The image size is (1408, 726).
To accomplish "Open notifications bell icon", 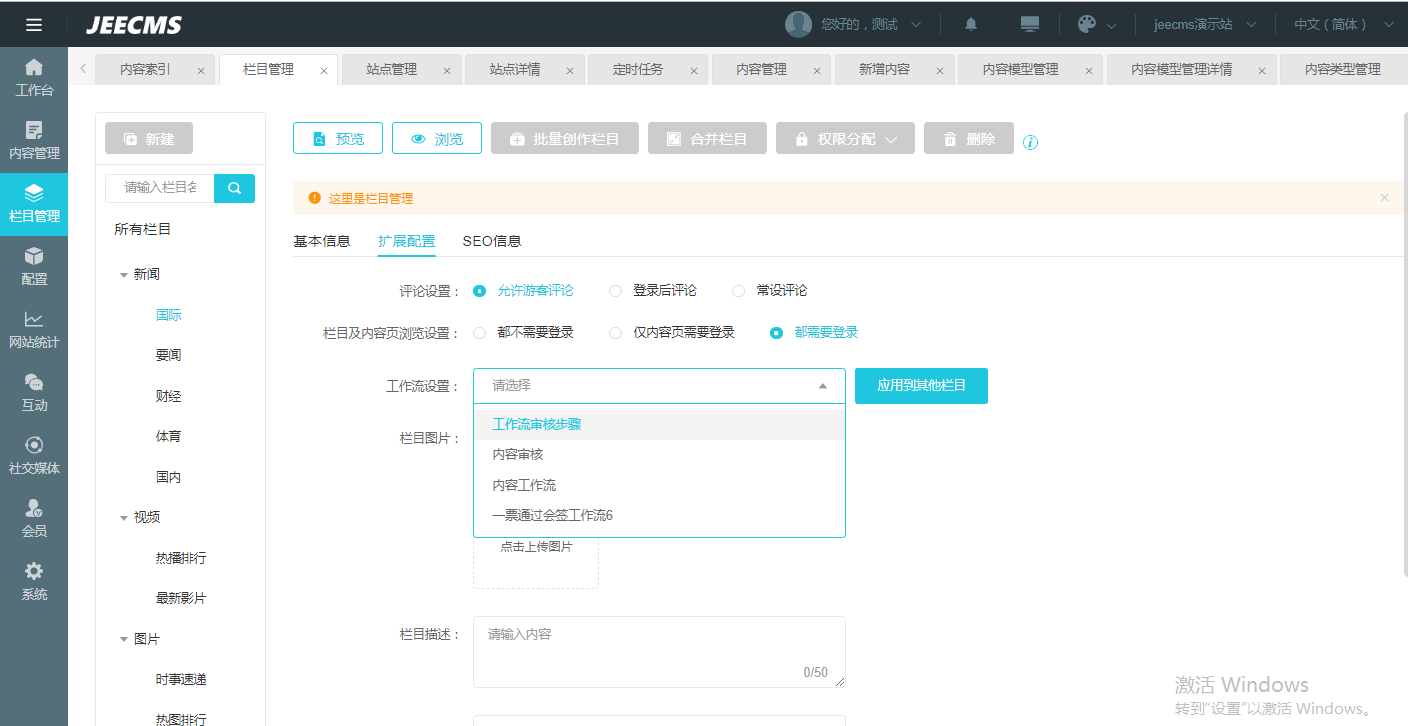I will coord(970,25).
